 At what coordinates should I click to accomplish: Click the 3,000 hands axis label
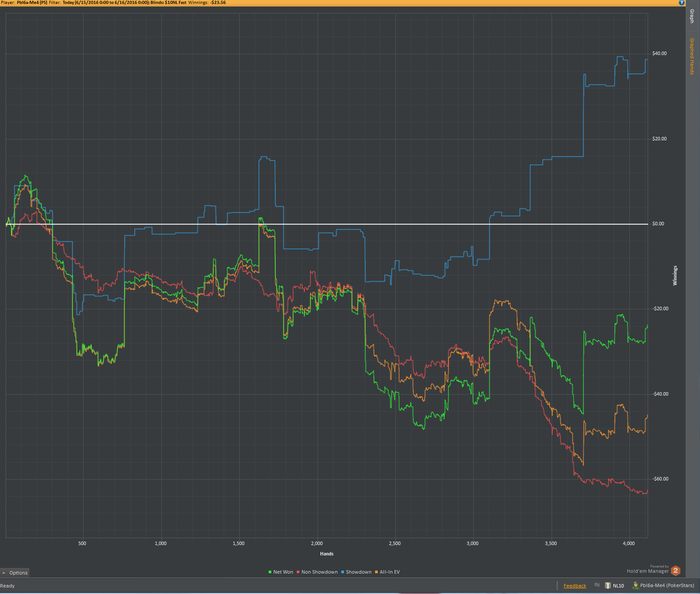click(x=473, y=544)
